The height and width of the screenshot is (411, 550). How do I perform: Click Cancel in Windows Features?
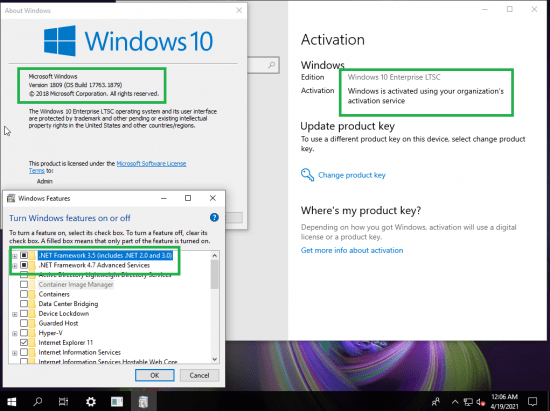point(199,375)
